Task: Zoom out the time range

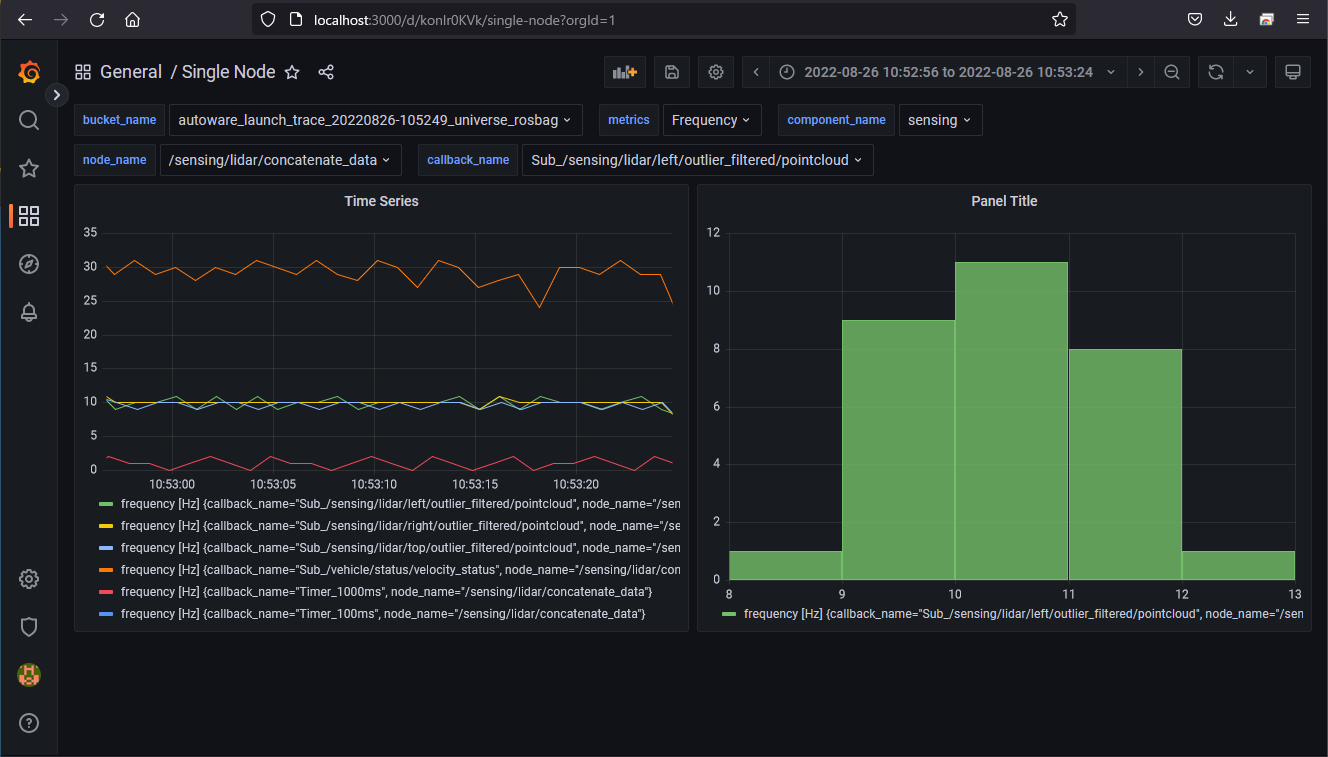Action: 1172,71
